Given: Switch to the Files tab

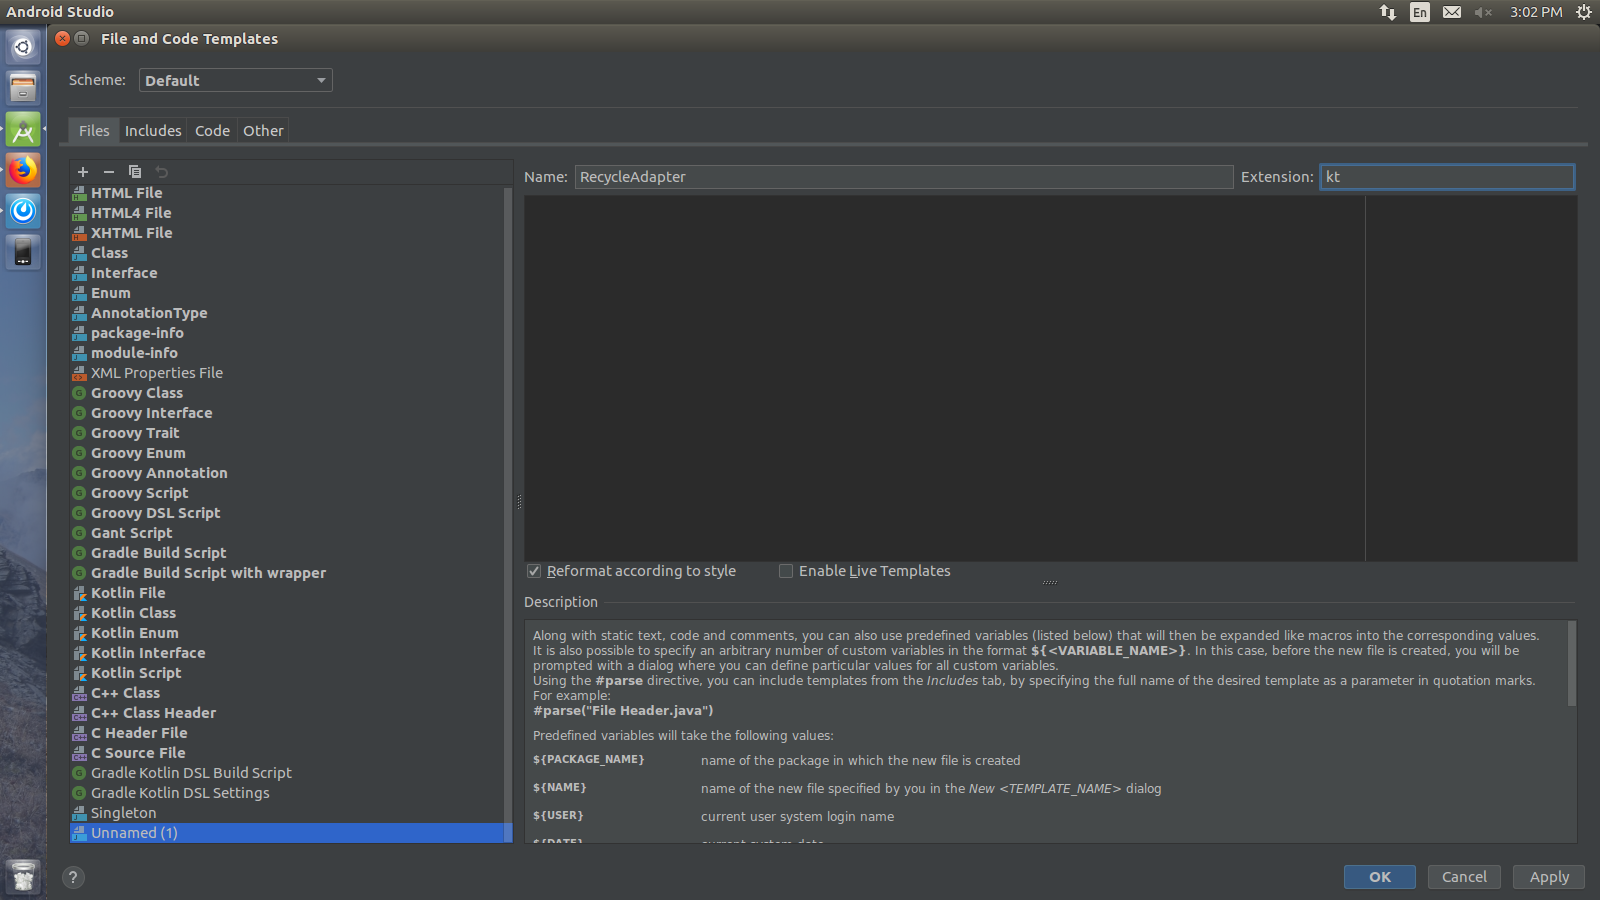Looking at the screenshot, I should click(x=94, y=131).
